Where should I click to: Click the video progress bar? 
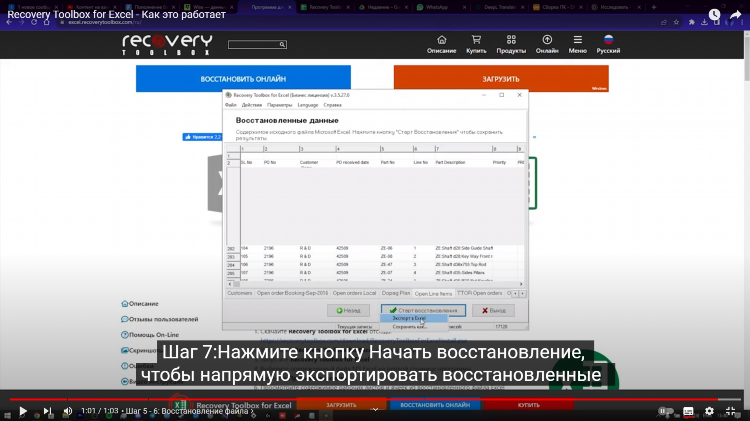coord(375,399)
